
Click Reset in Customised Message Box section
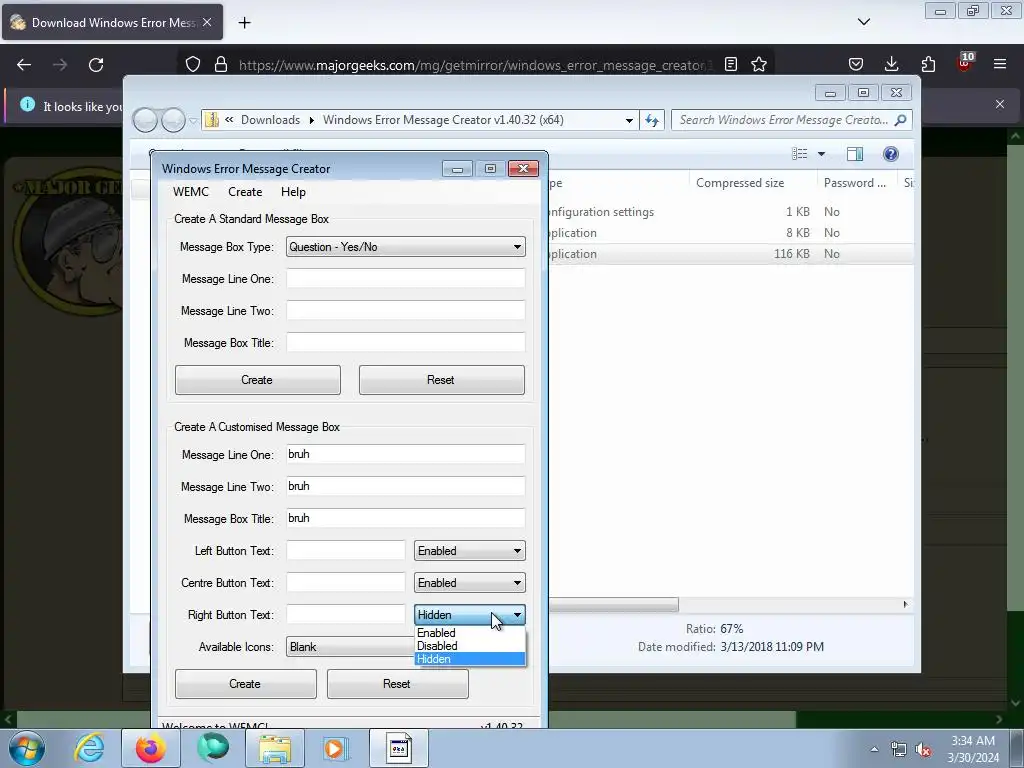click(397, 684)
